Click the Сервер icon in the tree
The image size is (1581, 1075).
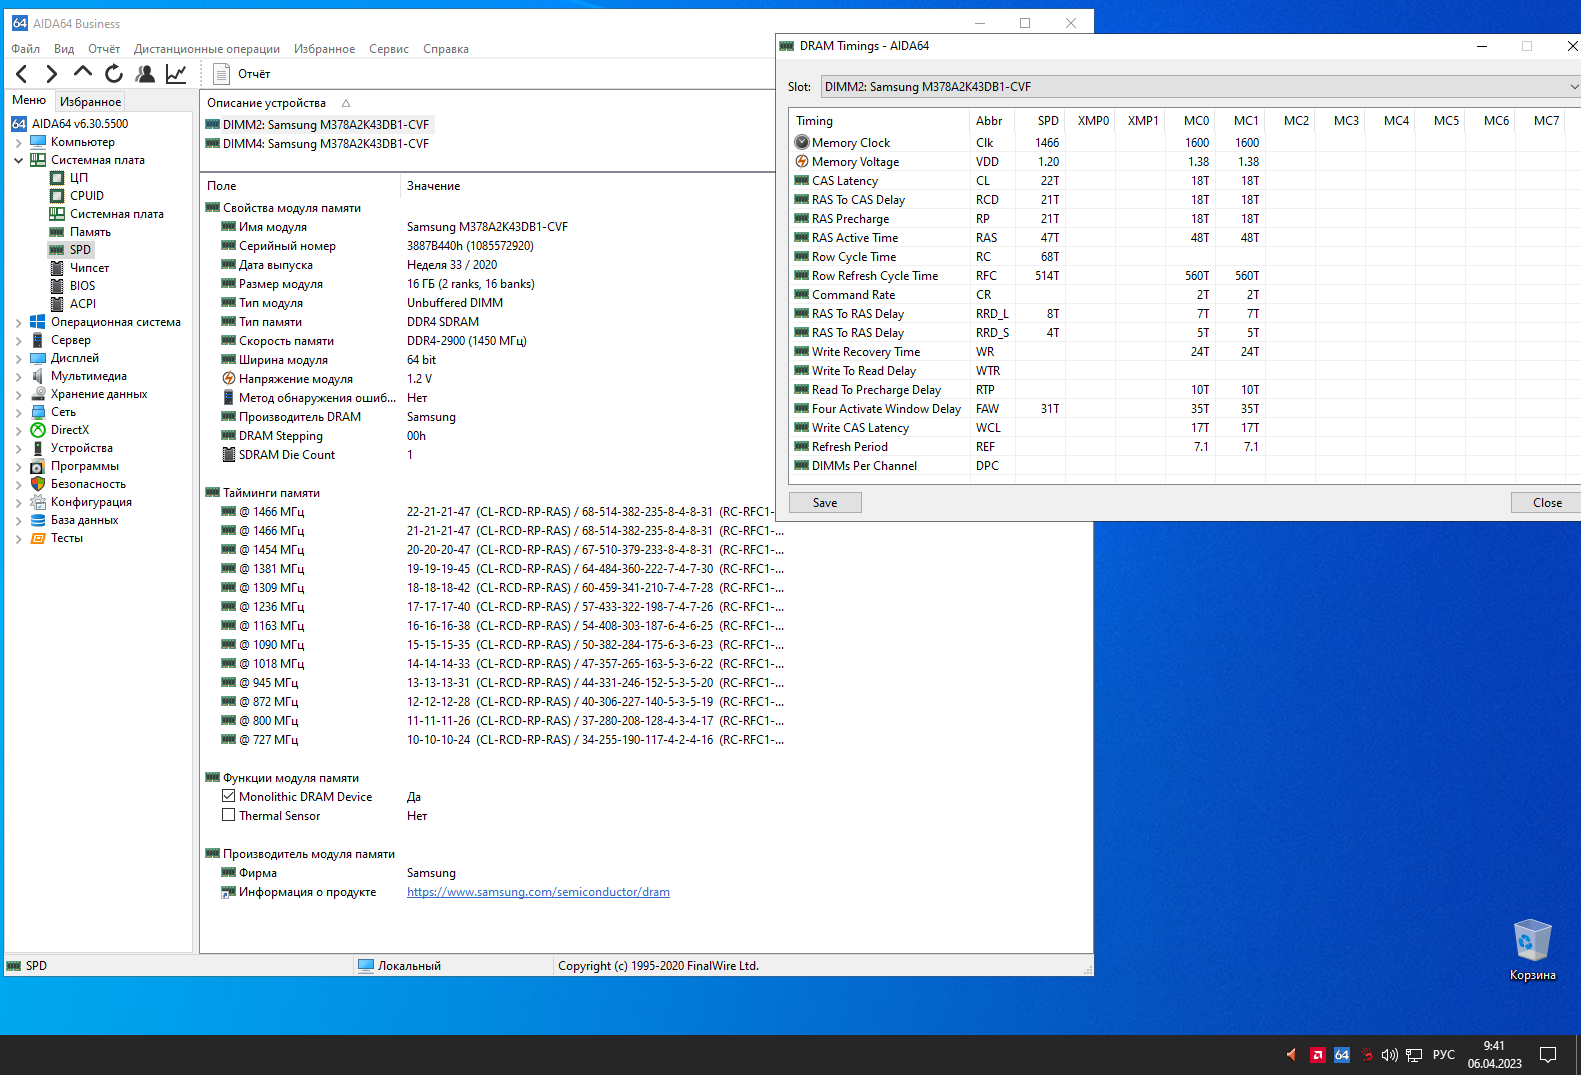[x=38, y=340]
